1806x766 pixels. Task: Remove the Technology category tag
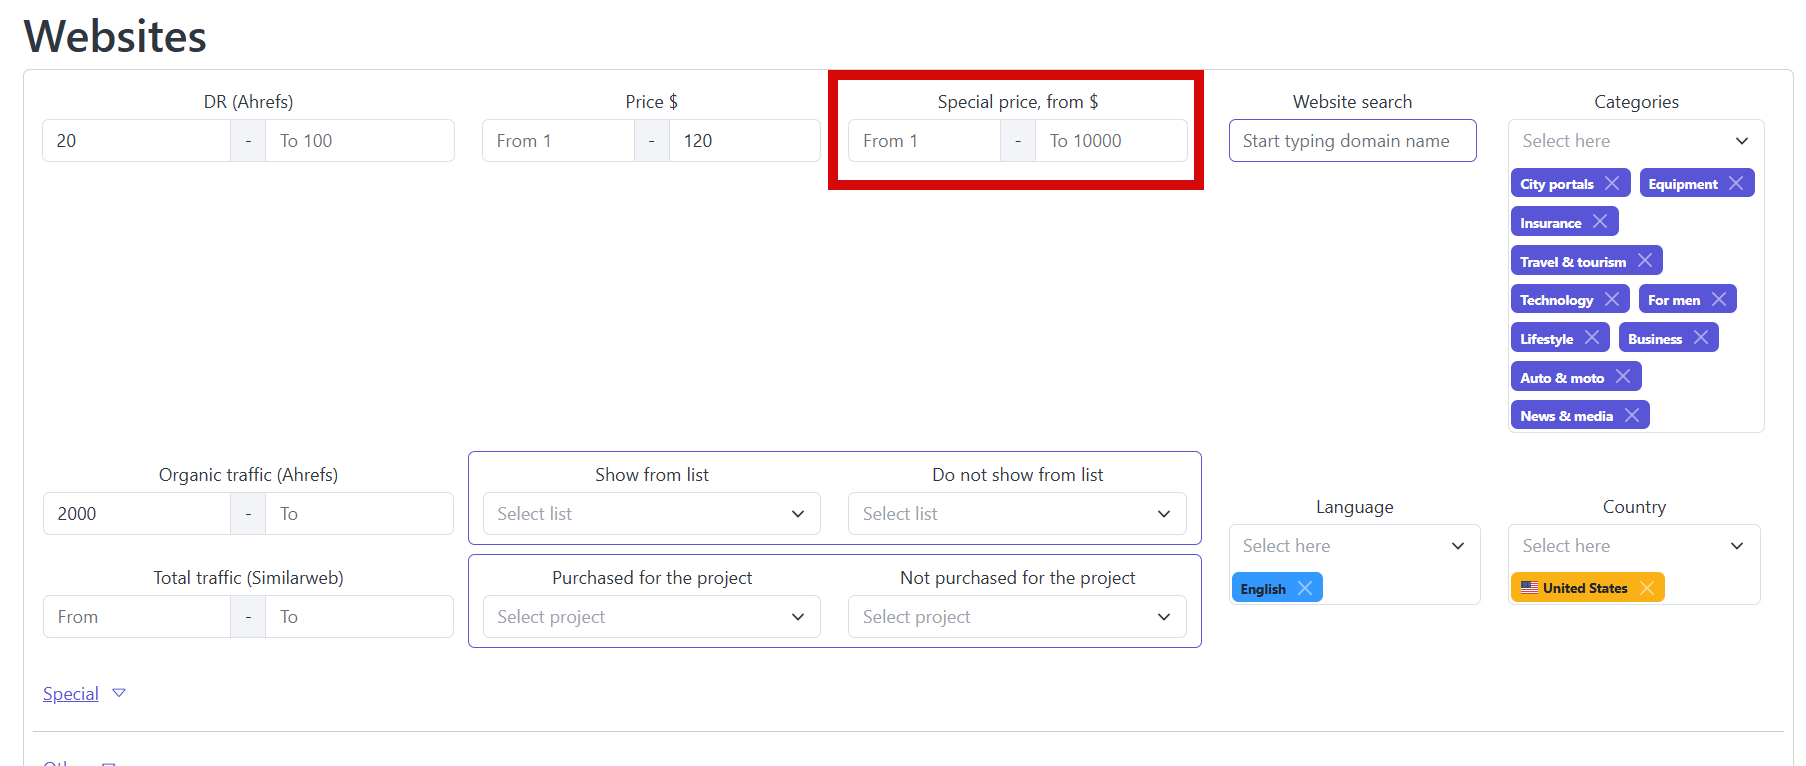[x=1612, y=299]
